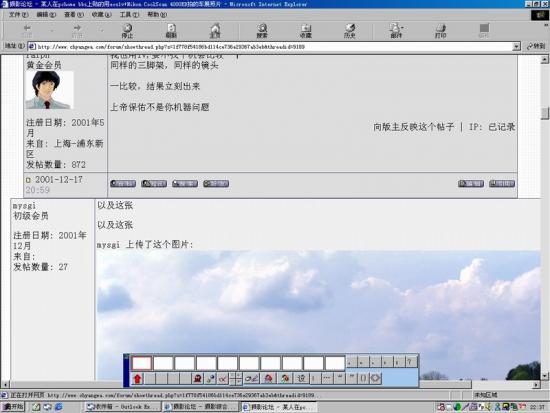Image resolution: width=550 pixels, height=413 pixels.
Task: Click inside the address bar URL field
Action: click(x=274, y=46)
